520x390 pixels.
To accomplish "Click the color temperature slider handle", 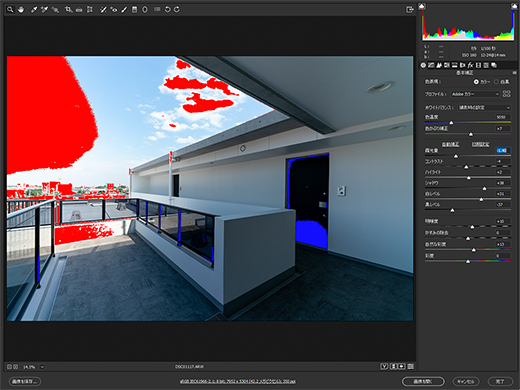I will pyautogui.click(x=451, y=123).
